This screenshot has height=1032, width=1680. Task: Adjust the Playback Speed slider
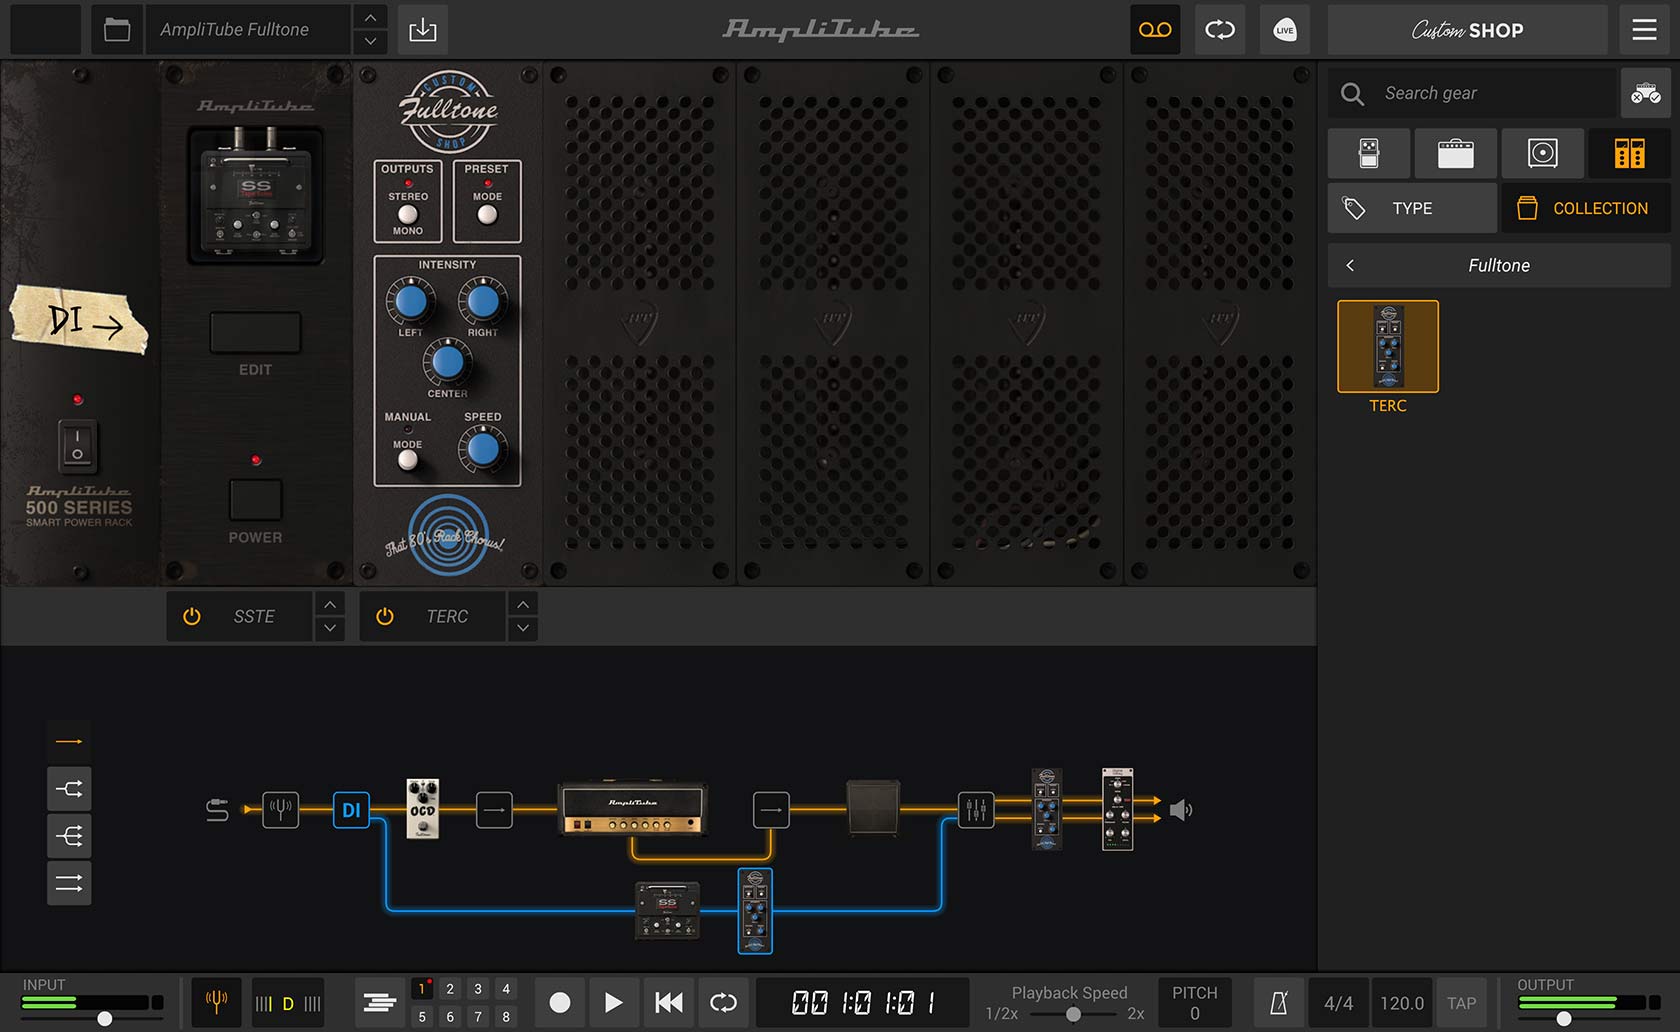[1073, 1014]
